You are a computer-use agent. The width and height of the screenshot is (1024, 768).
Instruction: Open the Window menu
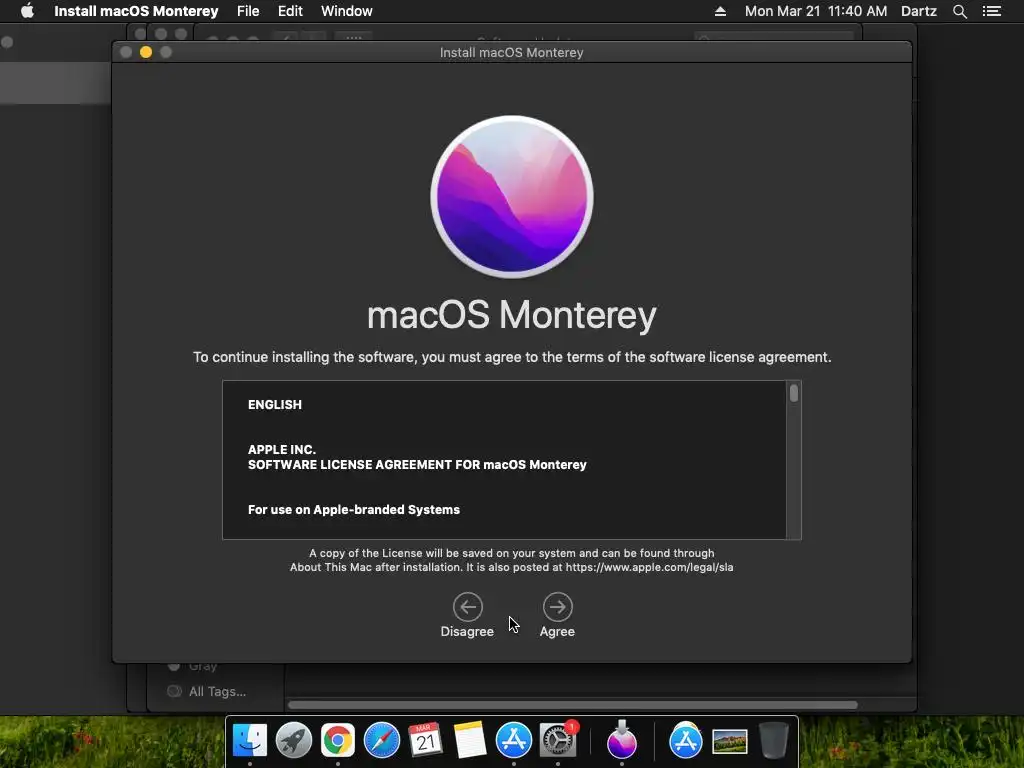(x=347, y=11)
